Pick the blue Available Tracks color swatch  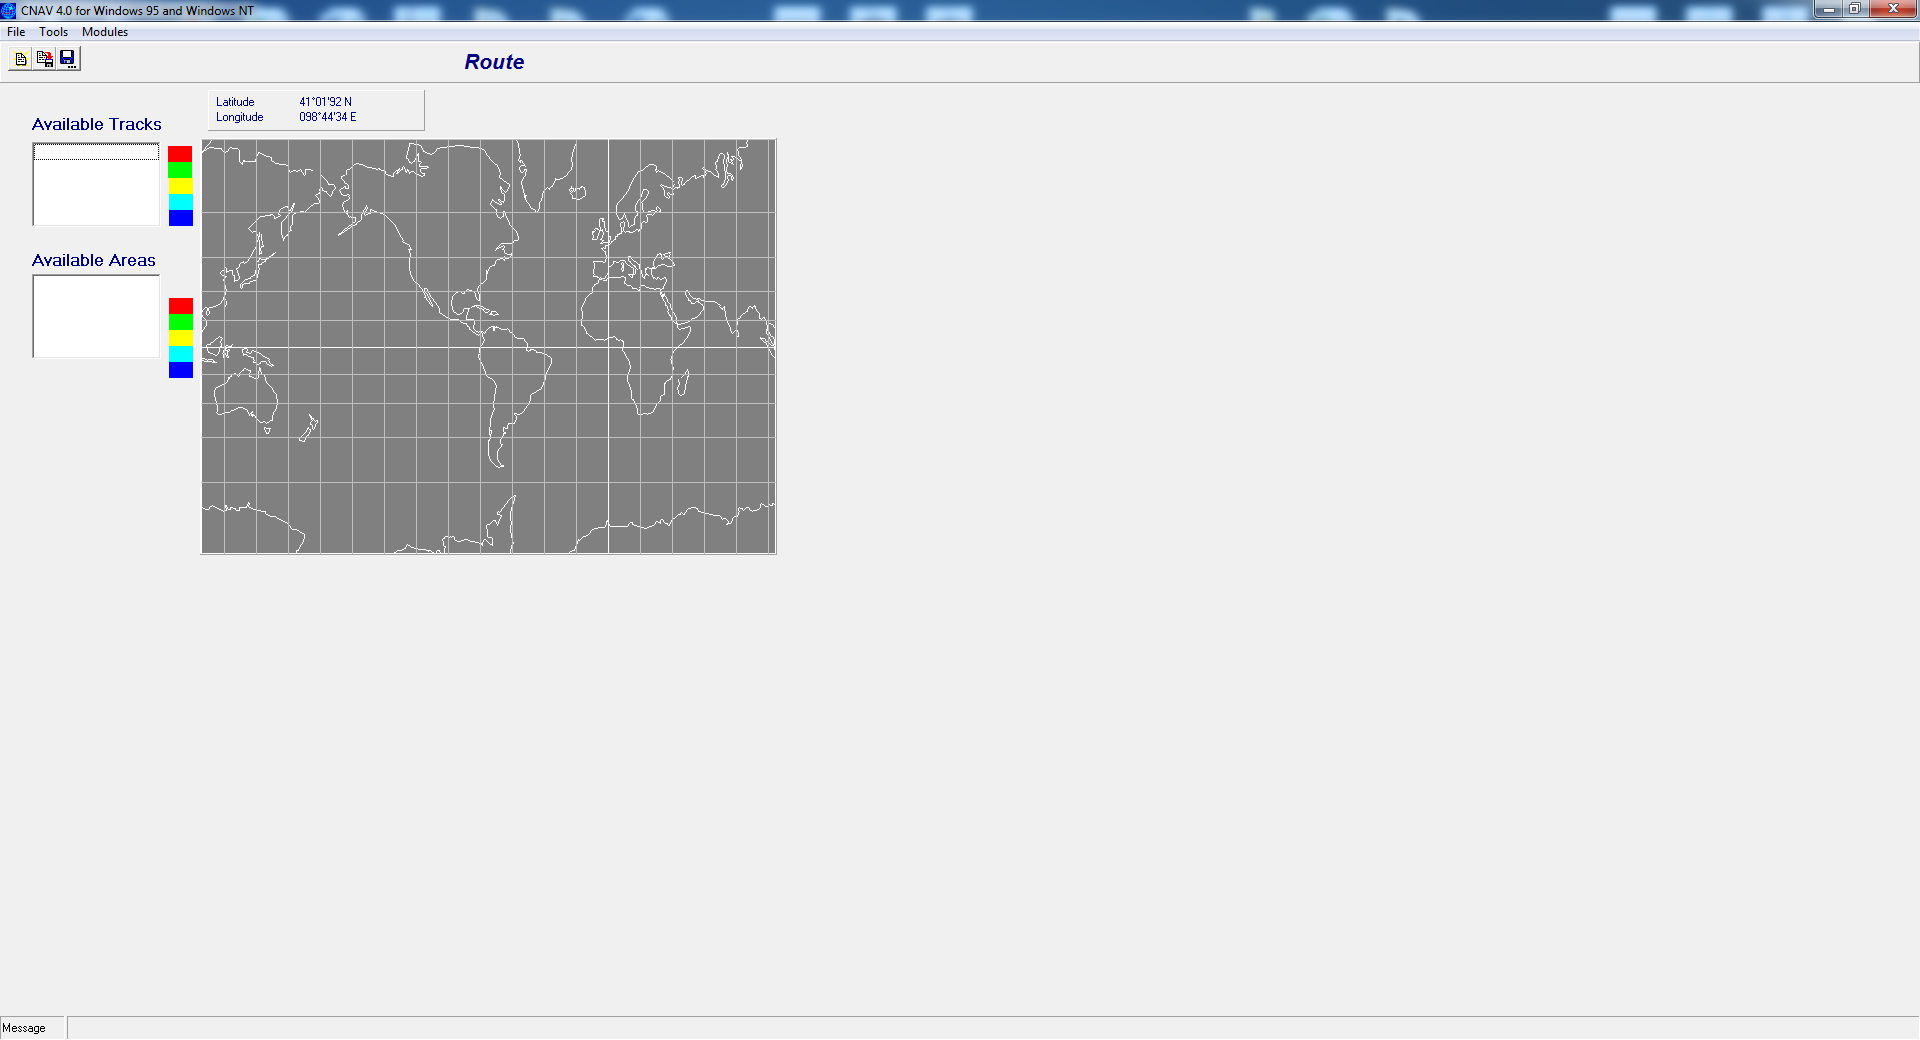click(180, 218)
